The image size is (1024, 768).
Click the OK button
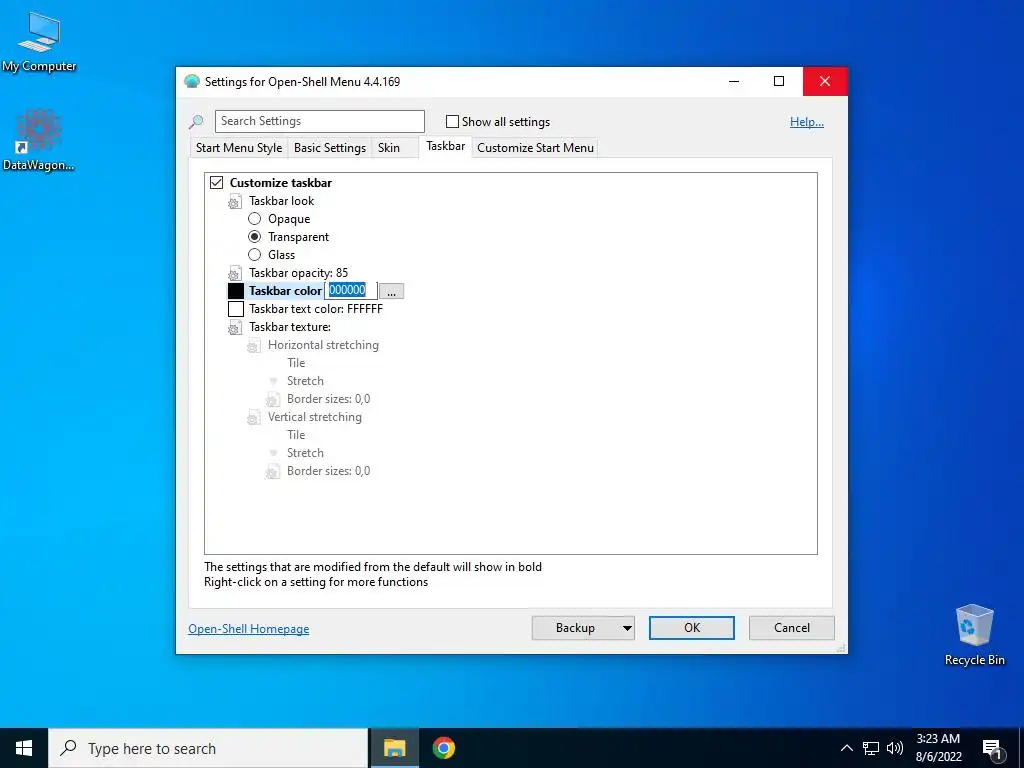point(692,628)
